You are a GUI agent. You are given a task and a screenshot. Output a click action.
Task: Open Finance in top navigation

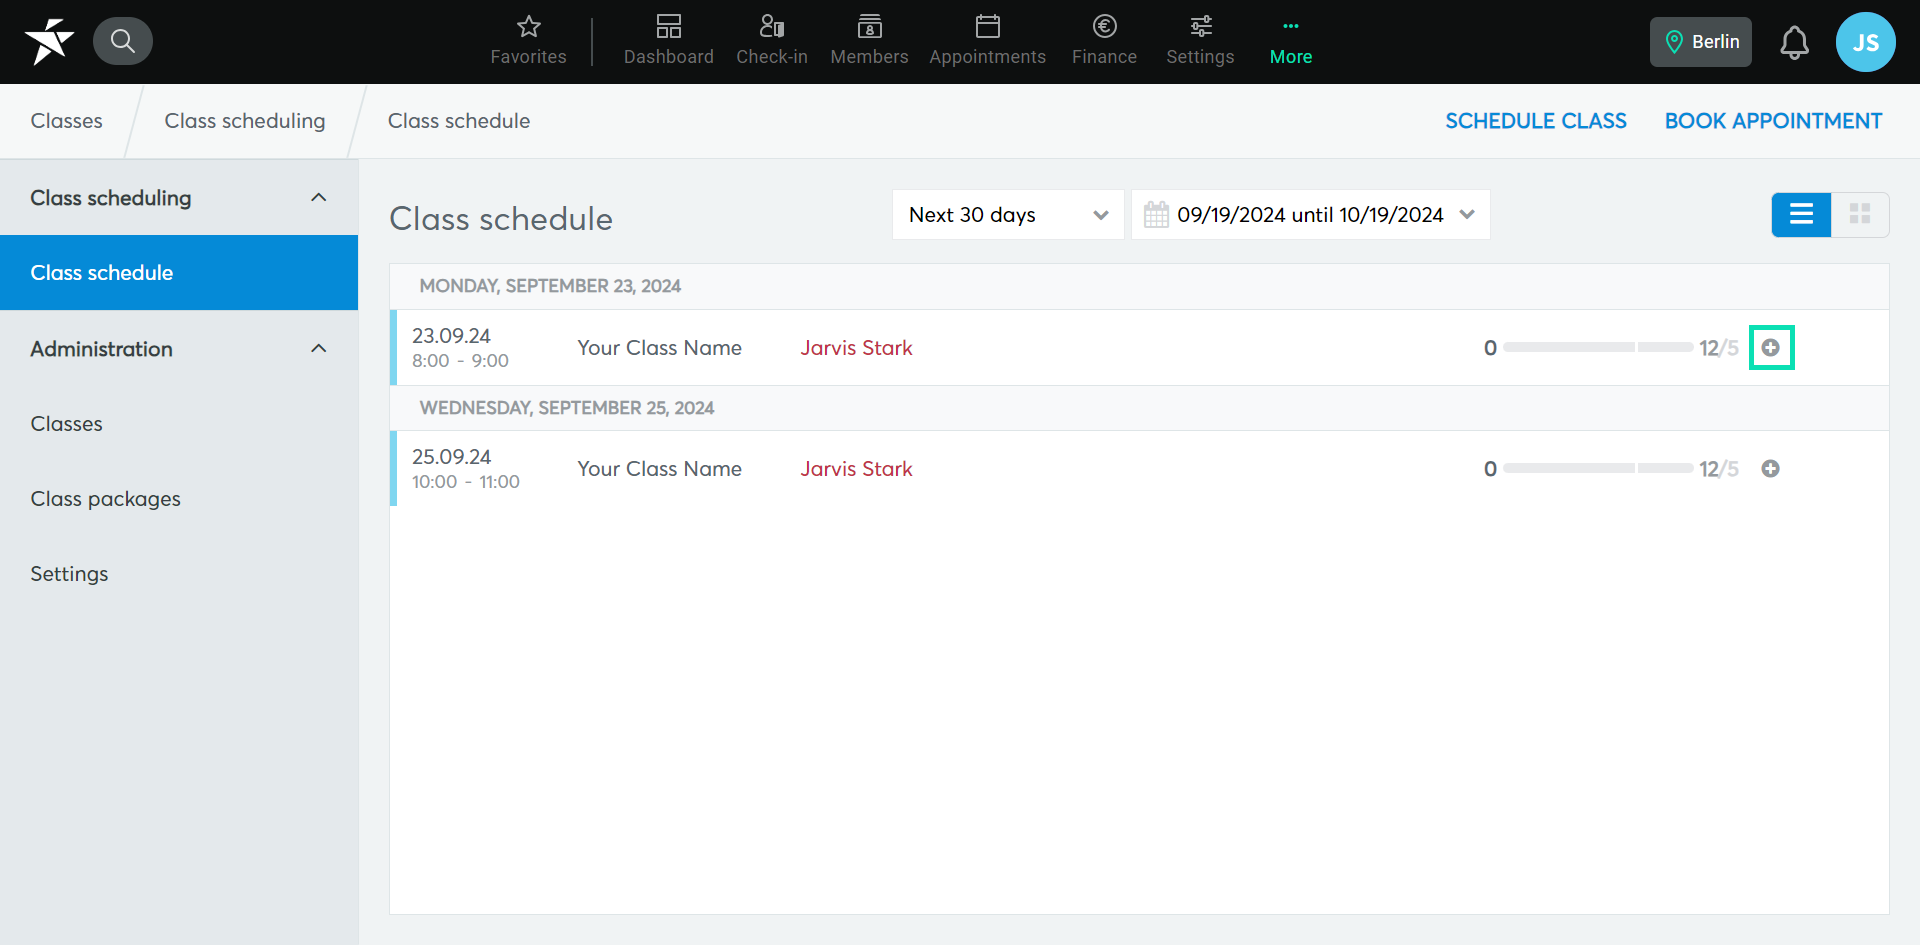pos(1104,41)
